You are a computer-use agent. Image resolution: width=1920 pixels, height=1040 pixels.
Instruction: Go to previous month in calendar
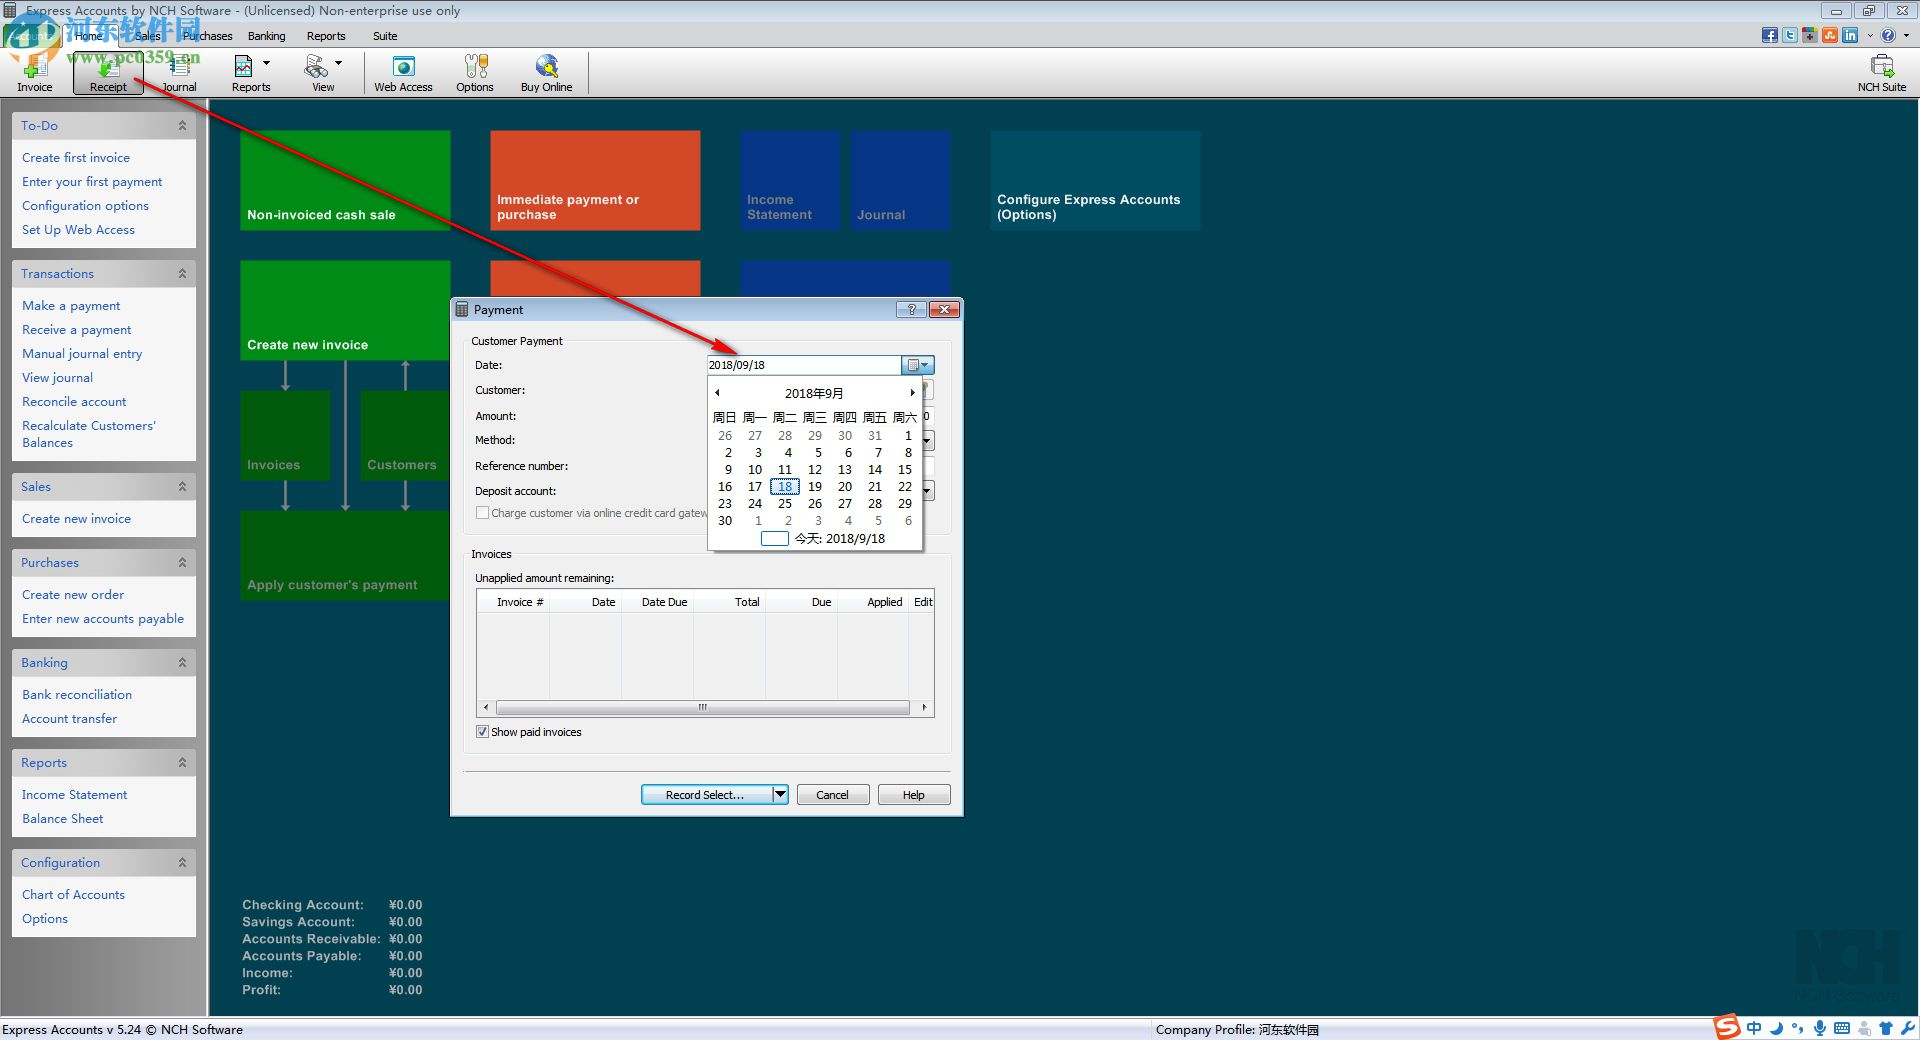[x=717, y=393]
